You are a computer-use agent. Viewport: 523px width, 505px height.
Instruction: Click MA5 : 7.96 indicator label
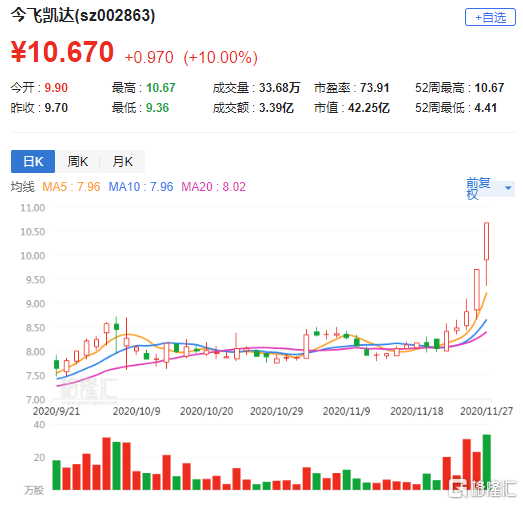(x=71, y=187)
